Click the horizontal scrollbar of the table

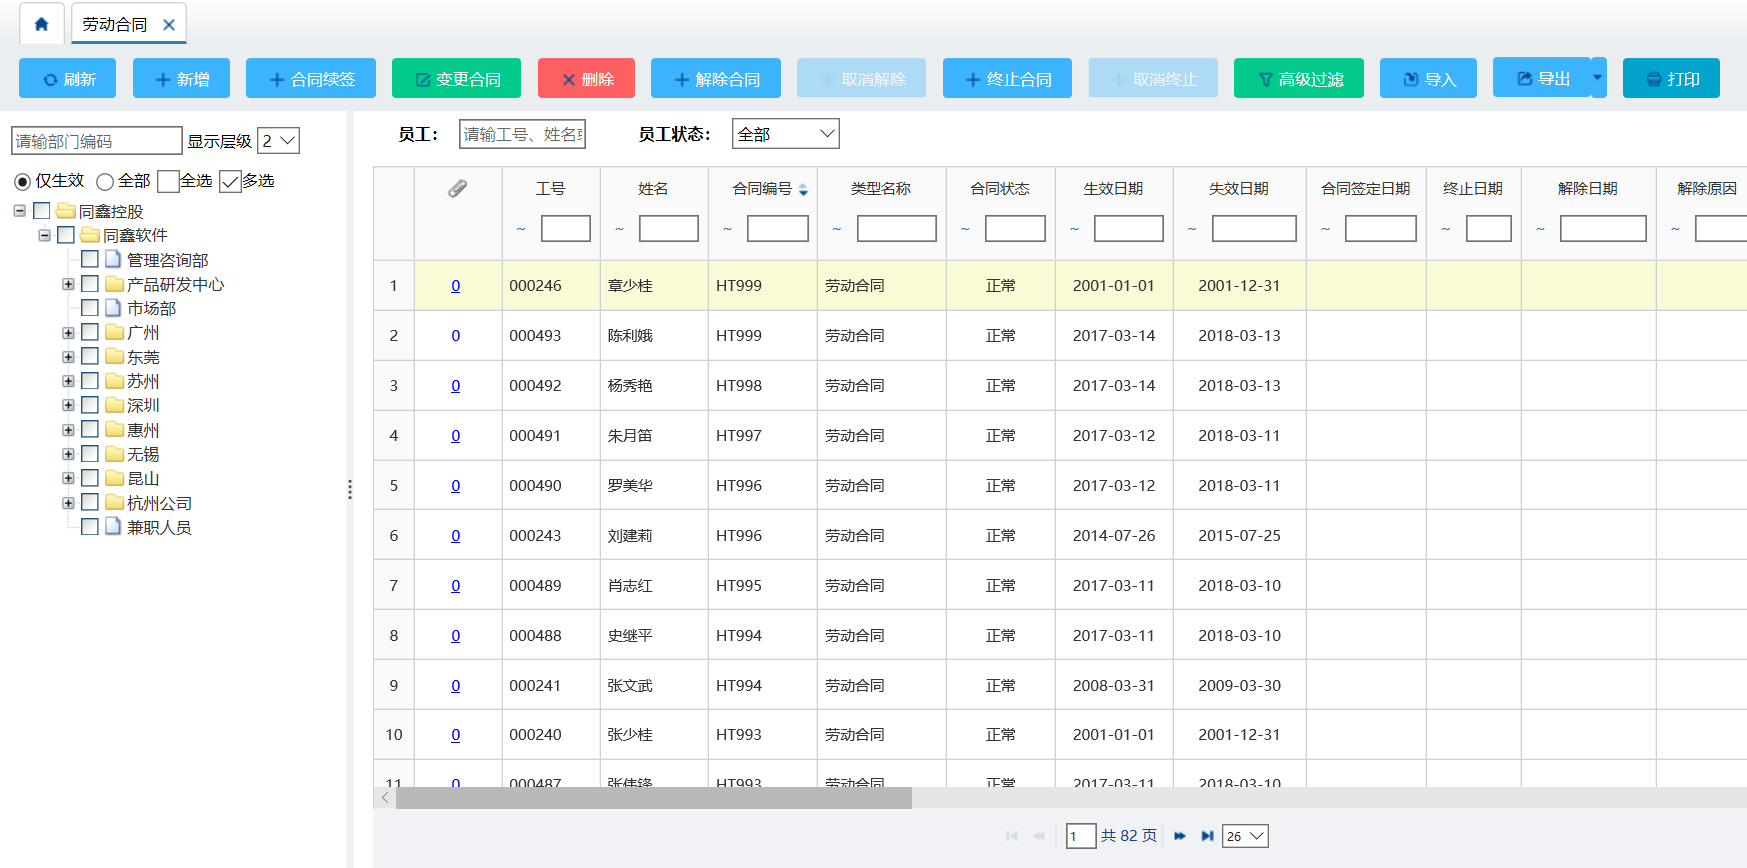[x=653, y=798]
